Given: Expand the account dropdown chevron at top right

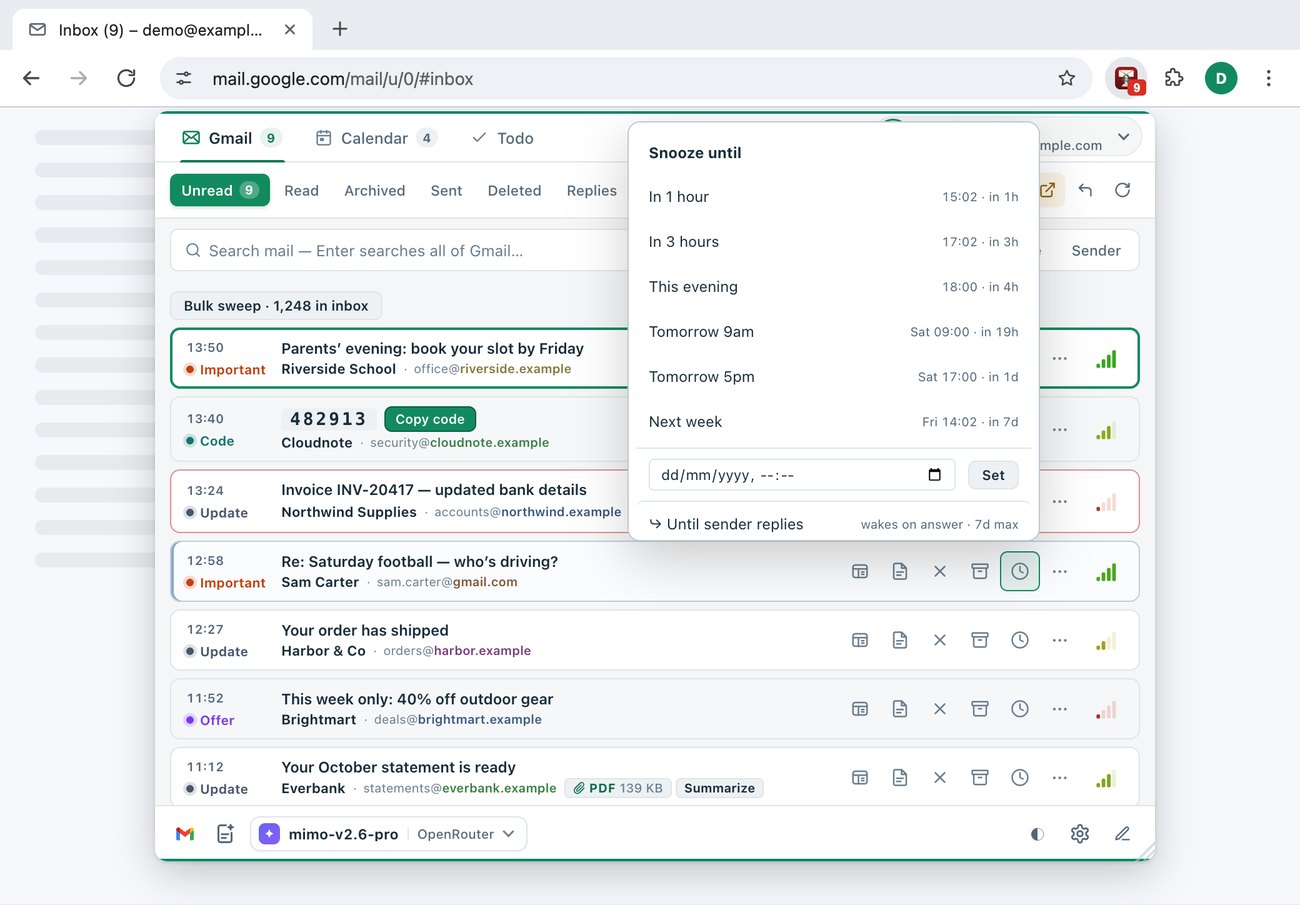Looking at the screenshot, I should pos(1123,137).
